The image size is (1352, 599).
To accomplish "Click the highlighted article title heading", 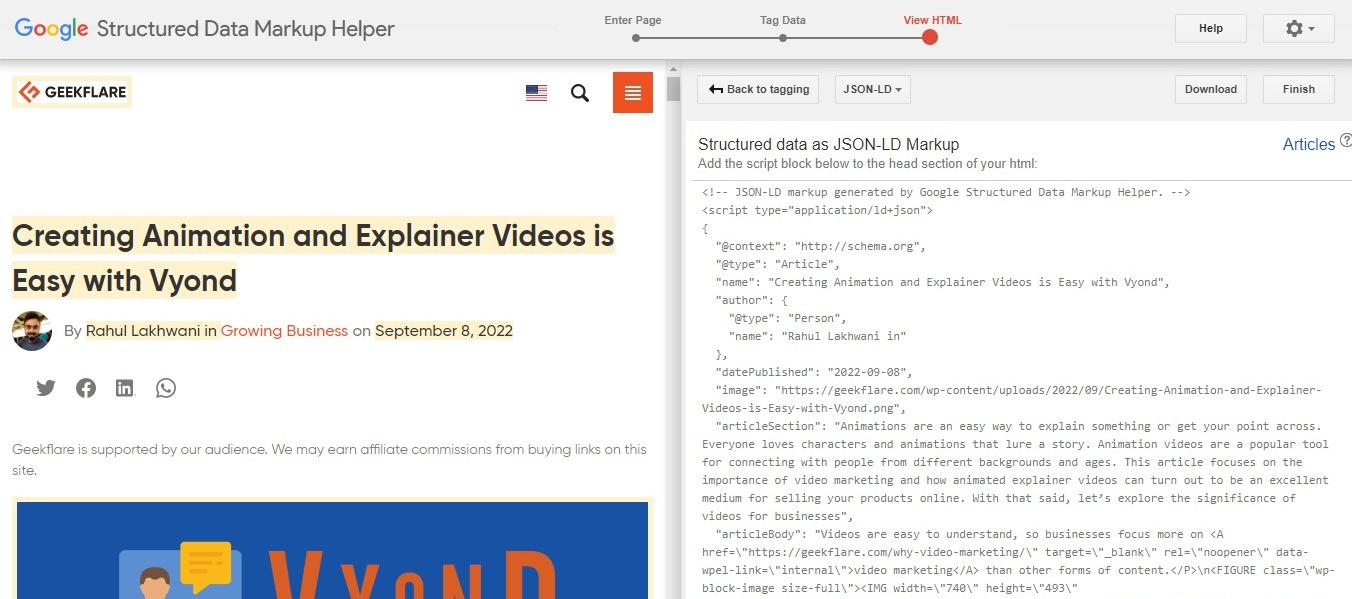I will (313, 258).
